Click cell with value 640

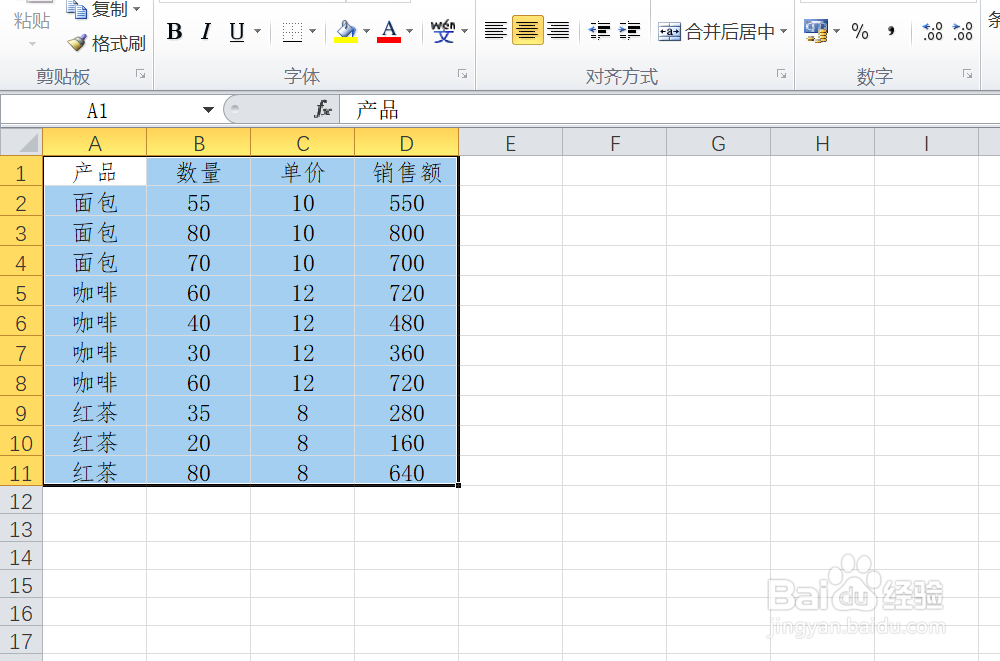[406, 472]
